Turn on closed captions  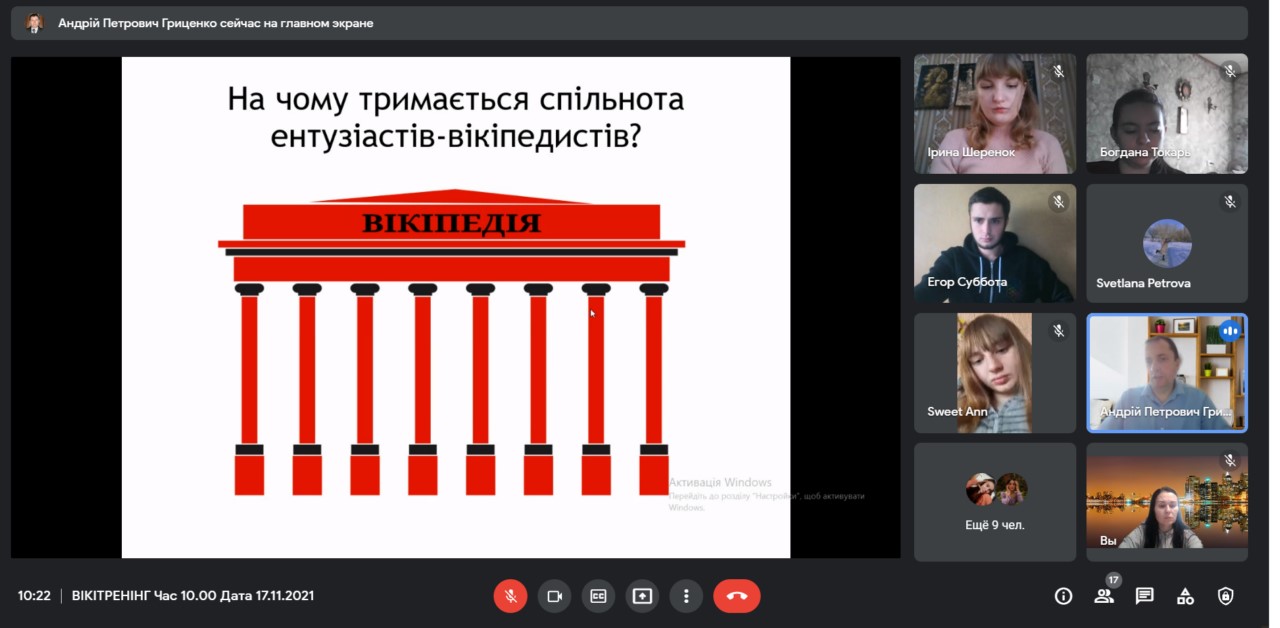(x=598, y=596)
